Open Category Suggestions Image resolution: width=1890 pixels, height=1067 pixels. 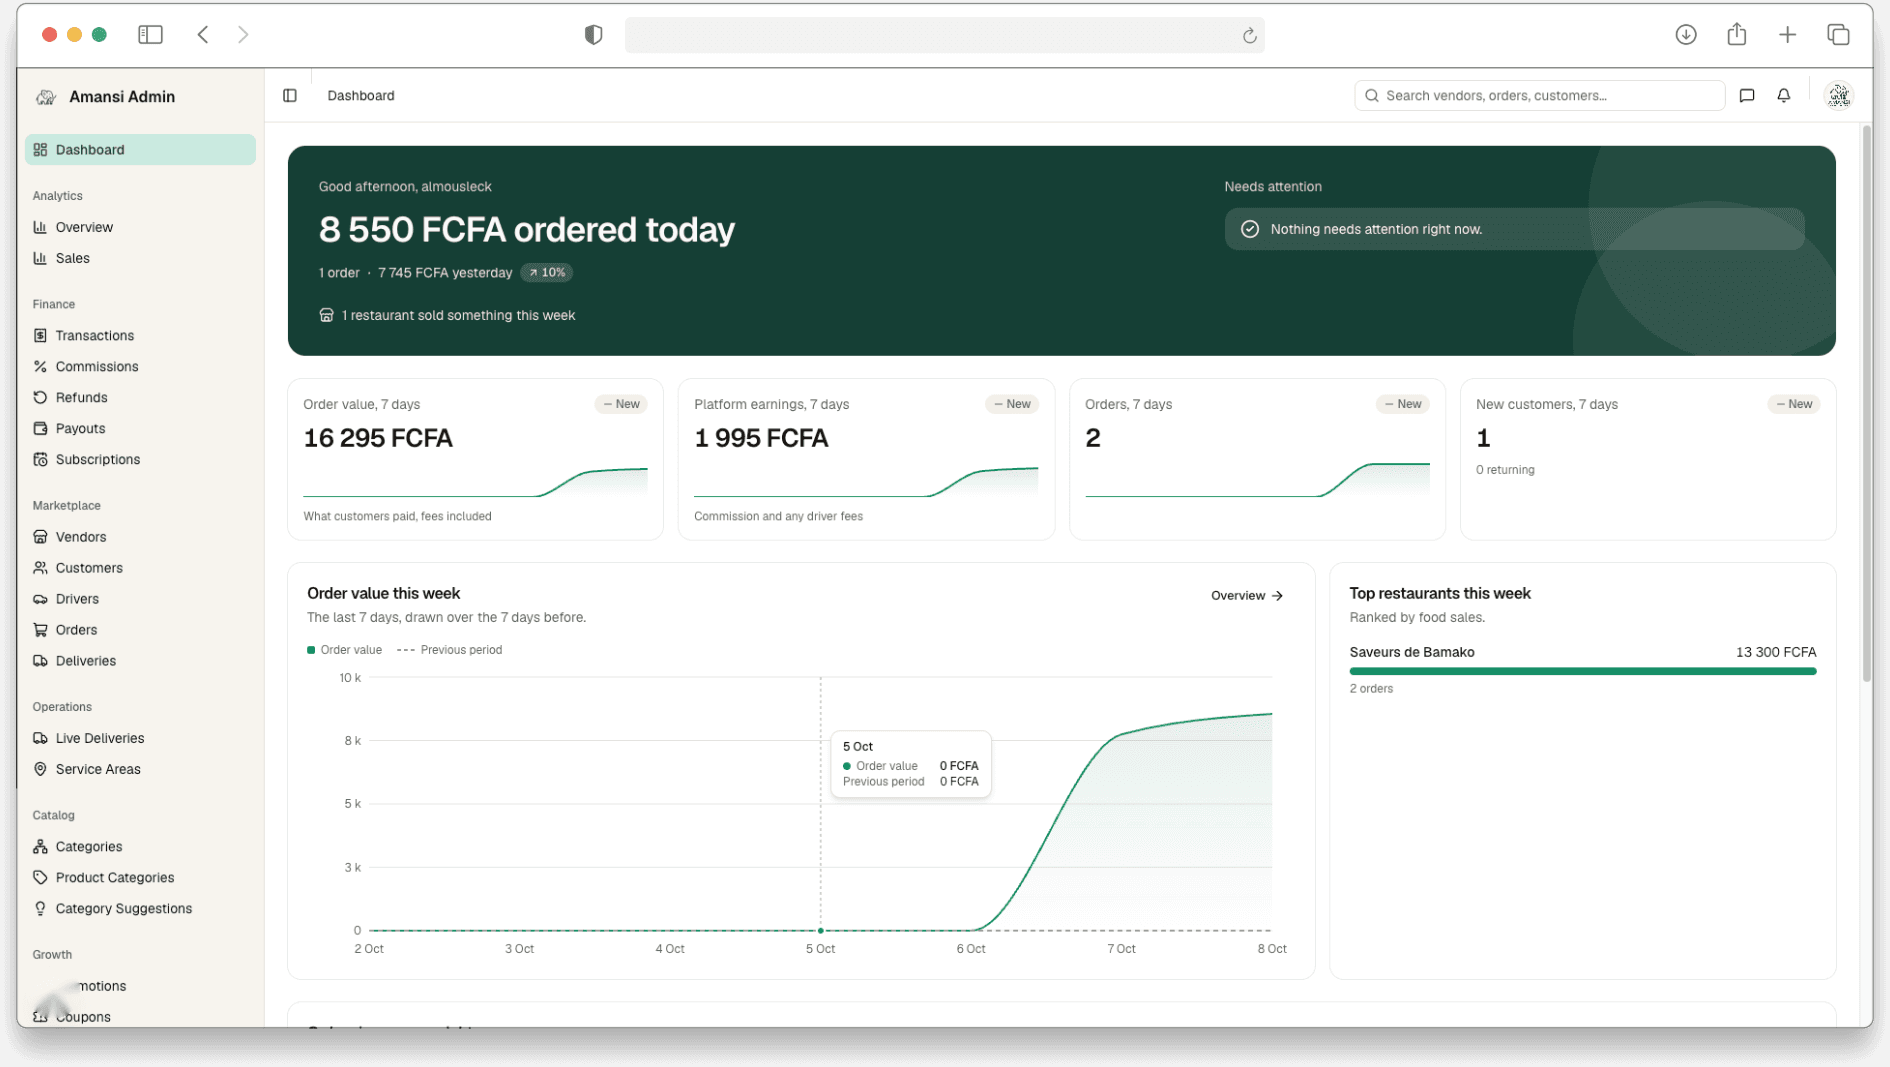[x=140, y=909]
